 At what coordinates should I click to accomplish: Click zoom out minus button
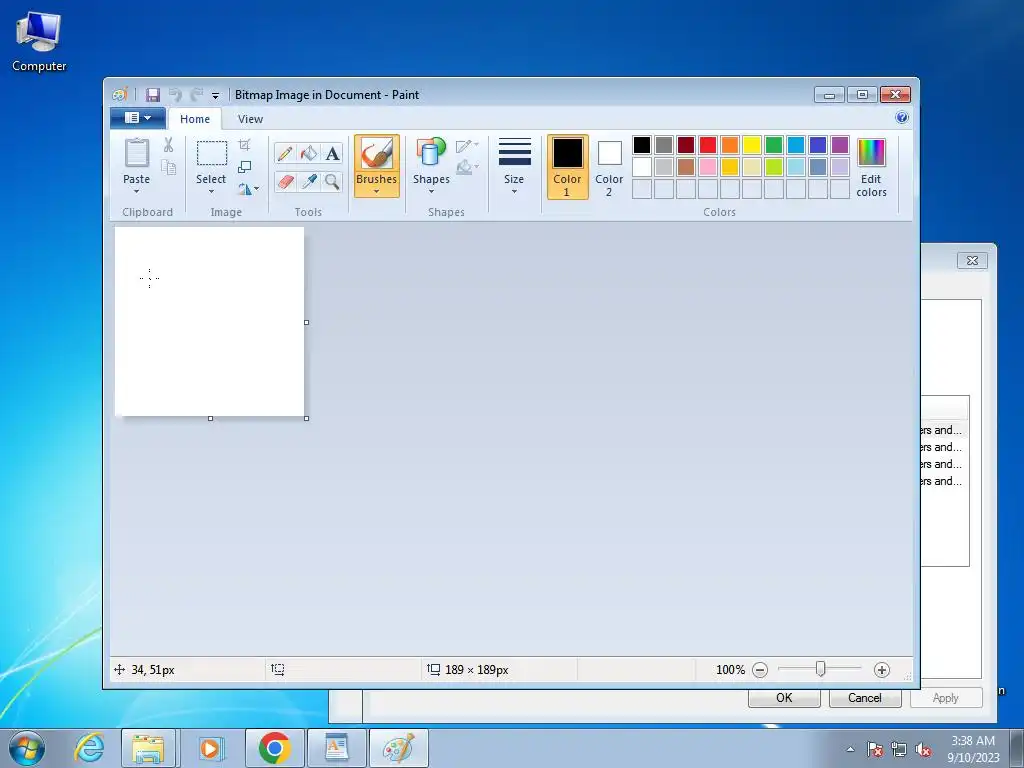pyautogui.click(x=760, y=669)
